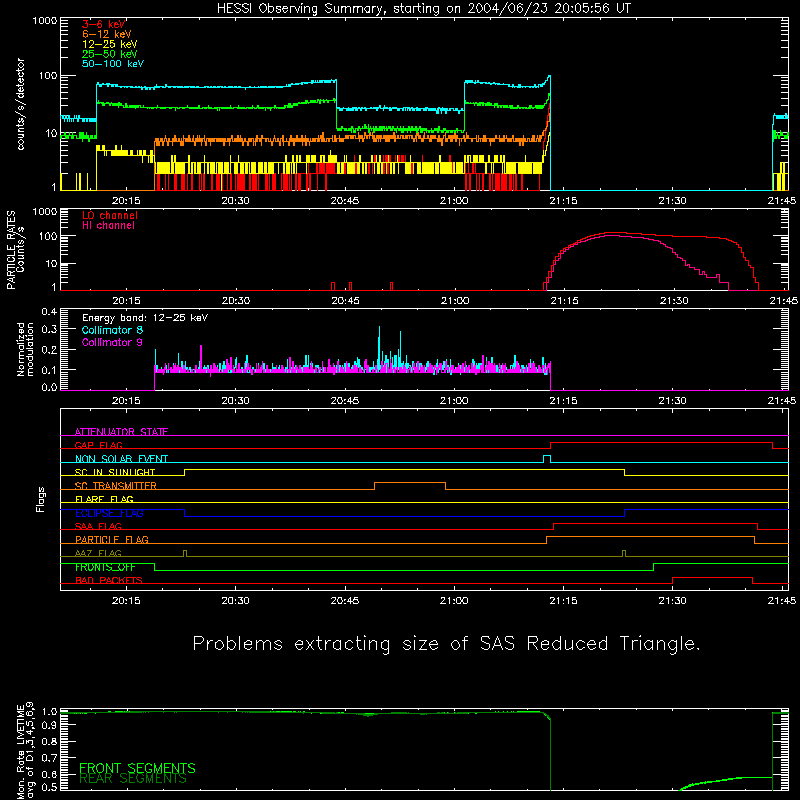Click the ATTENUATOR STATE flag label
Image resolution: width=800 pixels, height=800 pixels.
(x=121, y=432)
